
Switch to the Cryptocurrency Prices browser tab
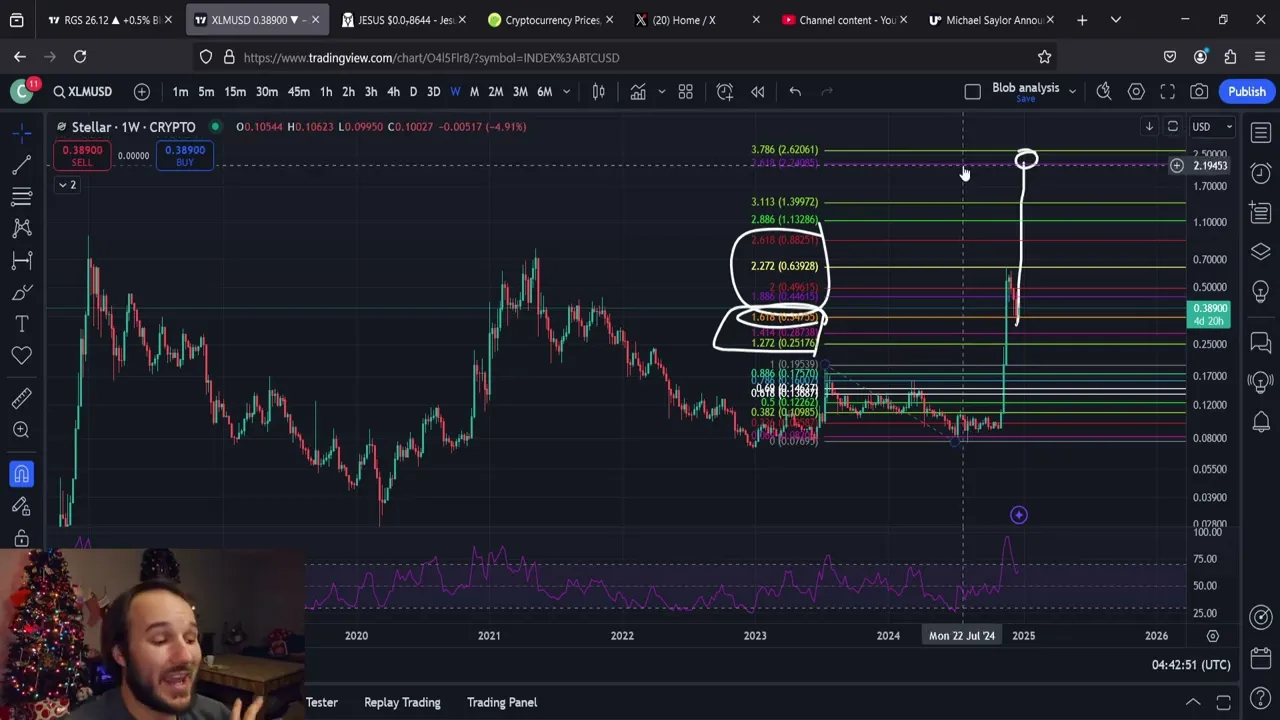(551, 20)
